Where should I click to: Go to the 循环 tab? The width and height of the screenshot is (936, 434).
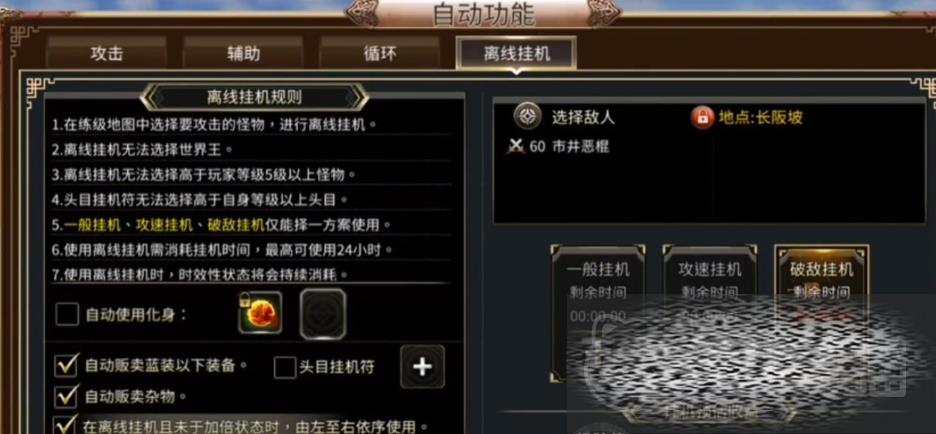coord(380,53)
